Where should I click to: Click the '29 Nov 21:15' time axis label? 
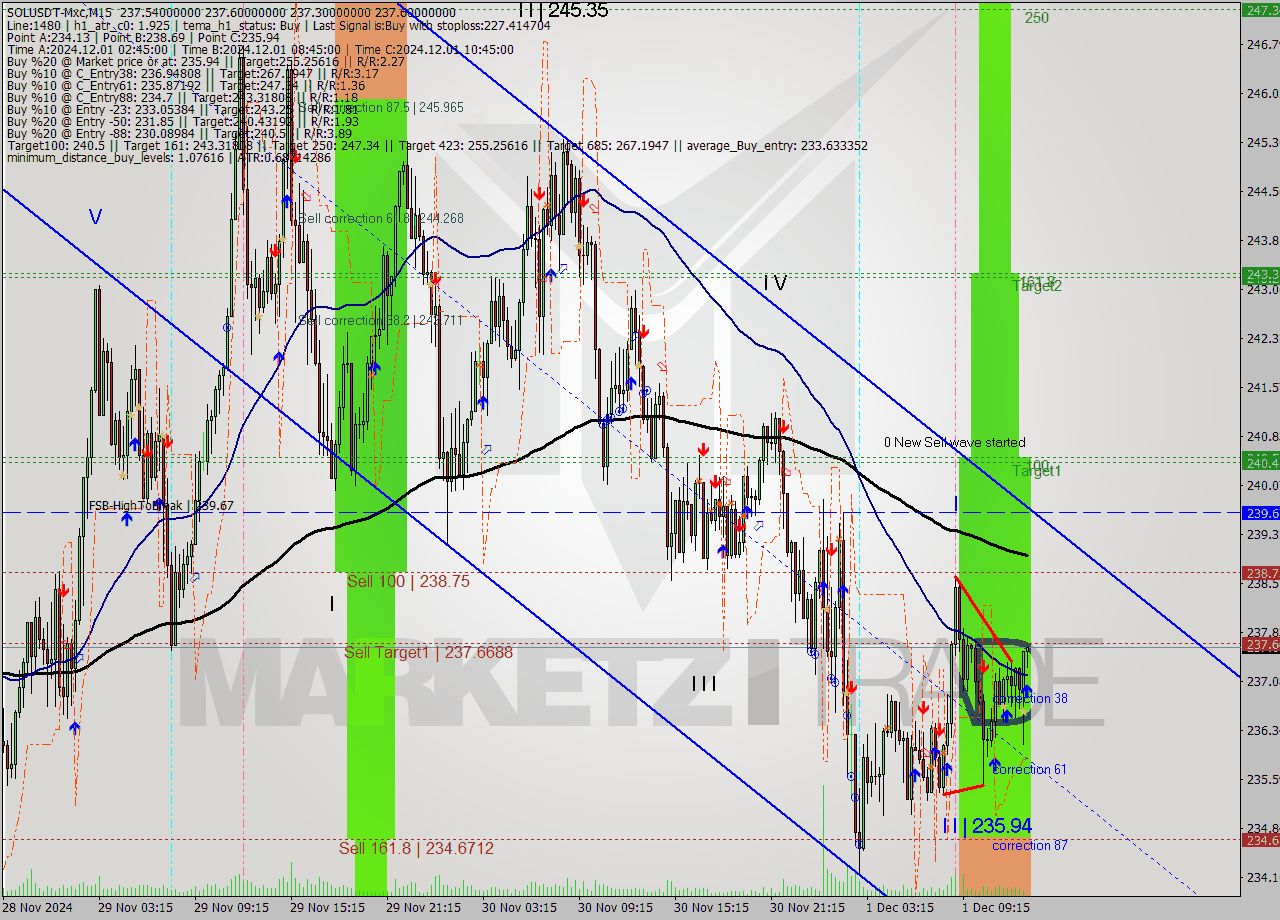[423, 908]
